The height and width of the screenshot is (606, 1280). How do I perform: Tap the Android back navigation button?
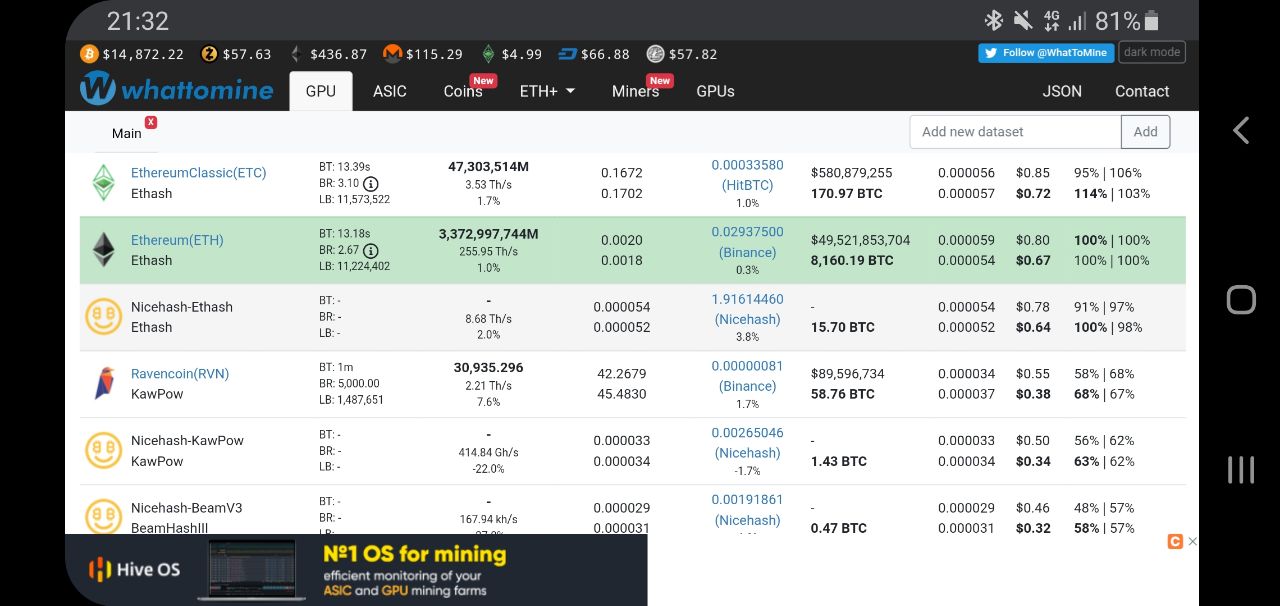[1240, 130]
